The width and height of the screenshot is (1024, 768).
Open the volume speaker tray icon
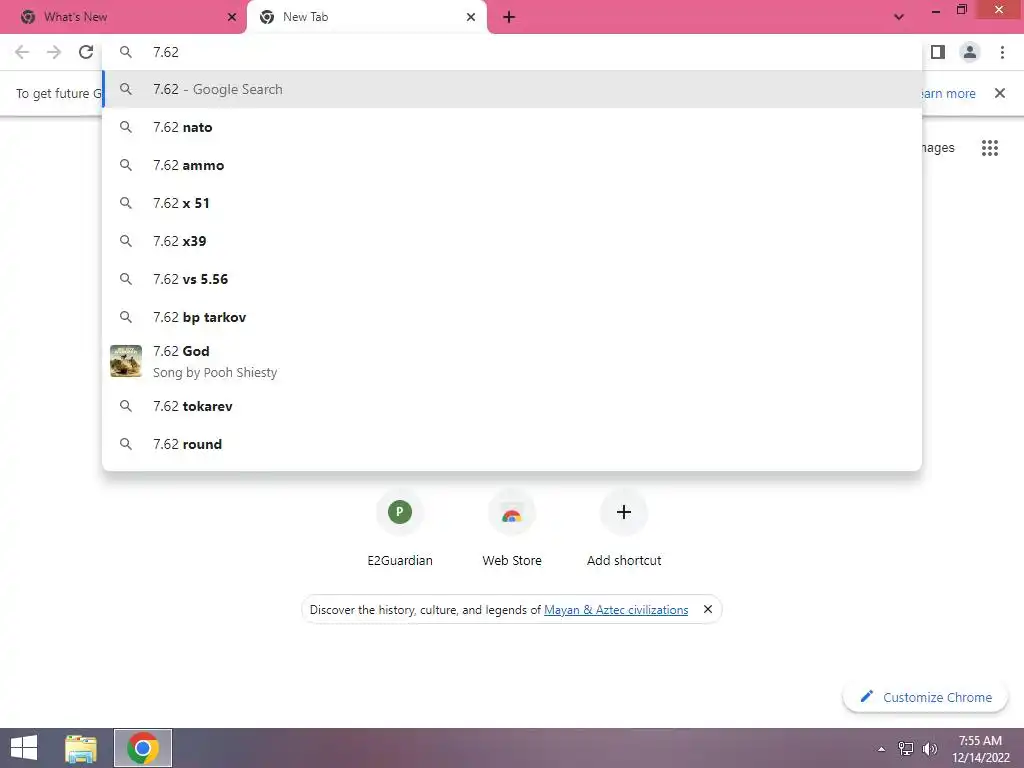coord(930,749)
